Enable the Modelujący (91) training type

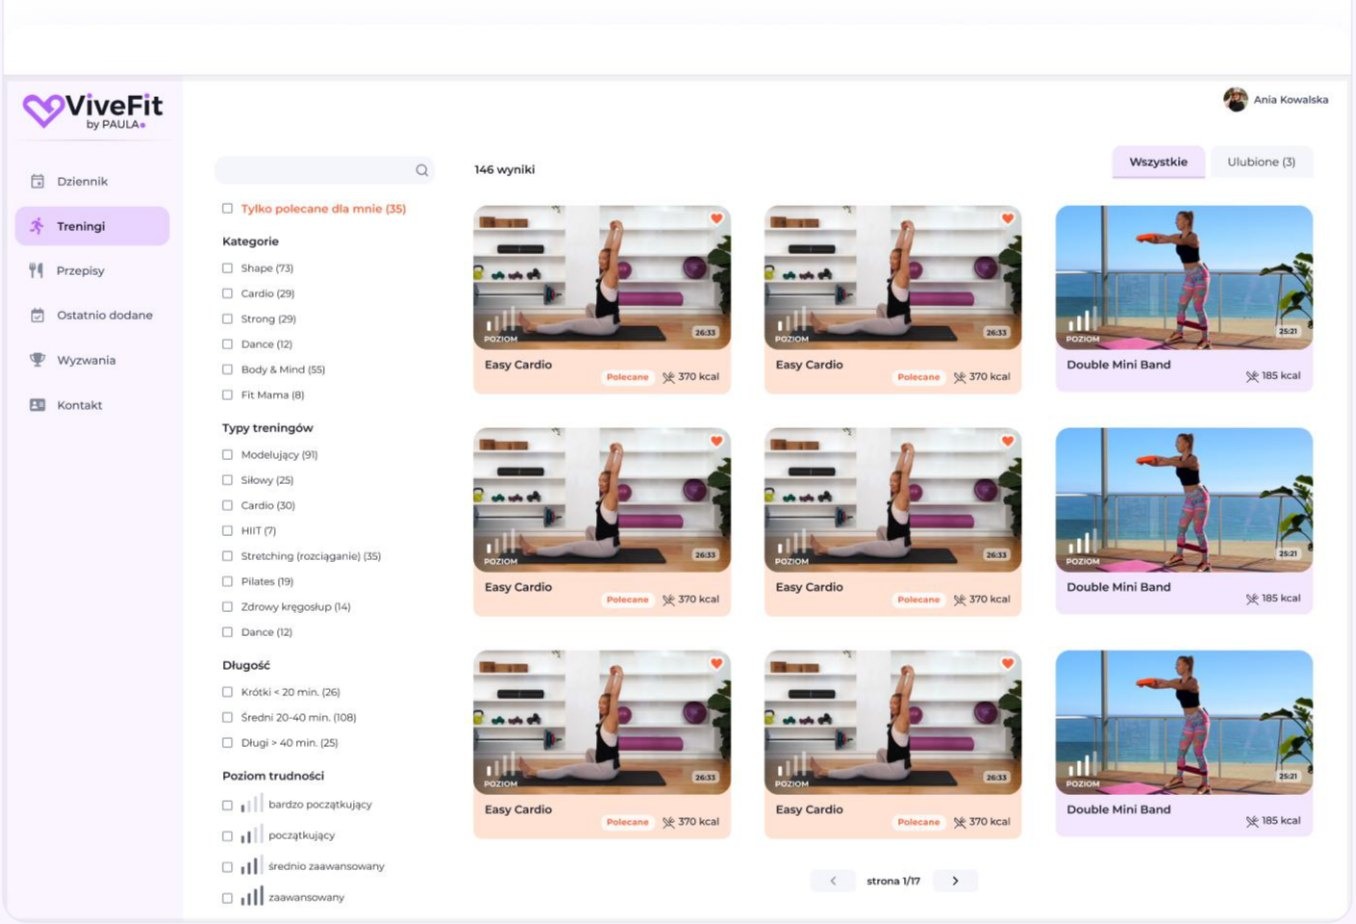point(227,454)
